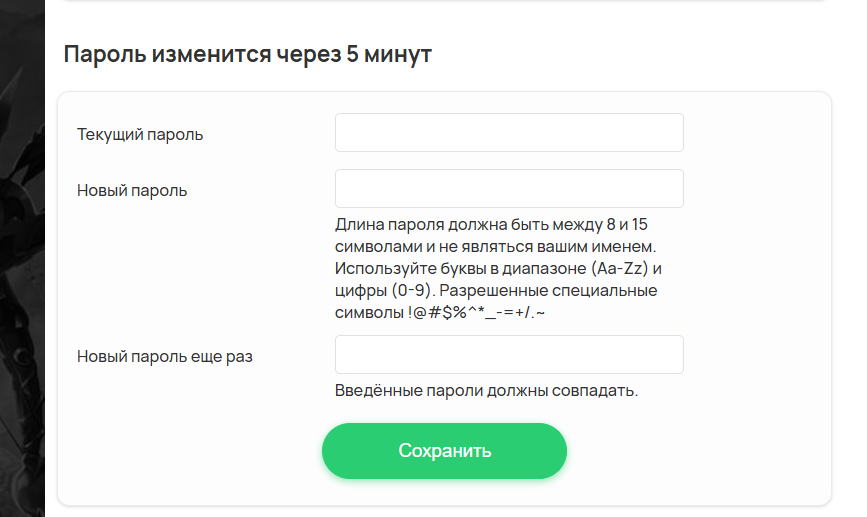The height and width of the screenshot is (517, 867).
Task: Click the Текущий пароль label
Action: 140,134
